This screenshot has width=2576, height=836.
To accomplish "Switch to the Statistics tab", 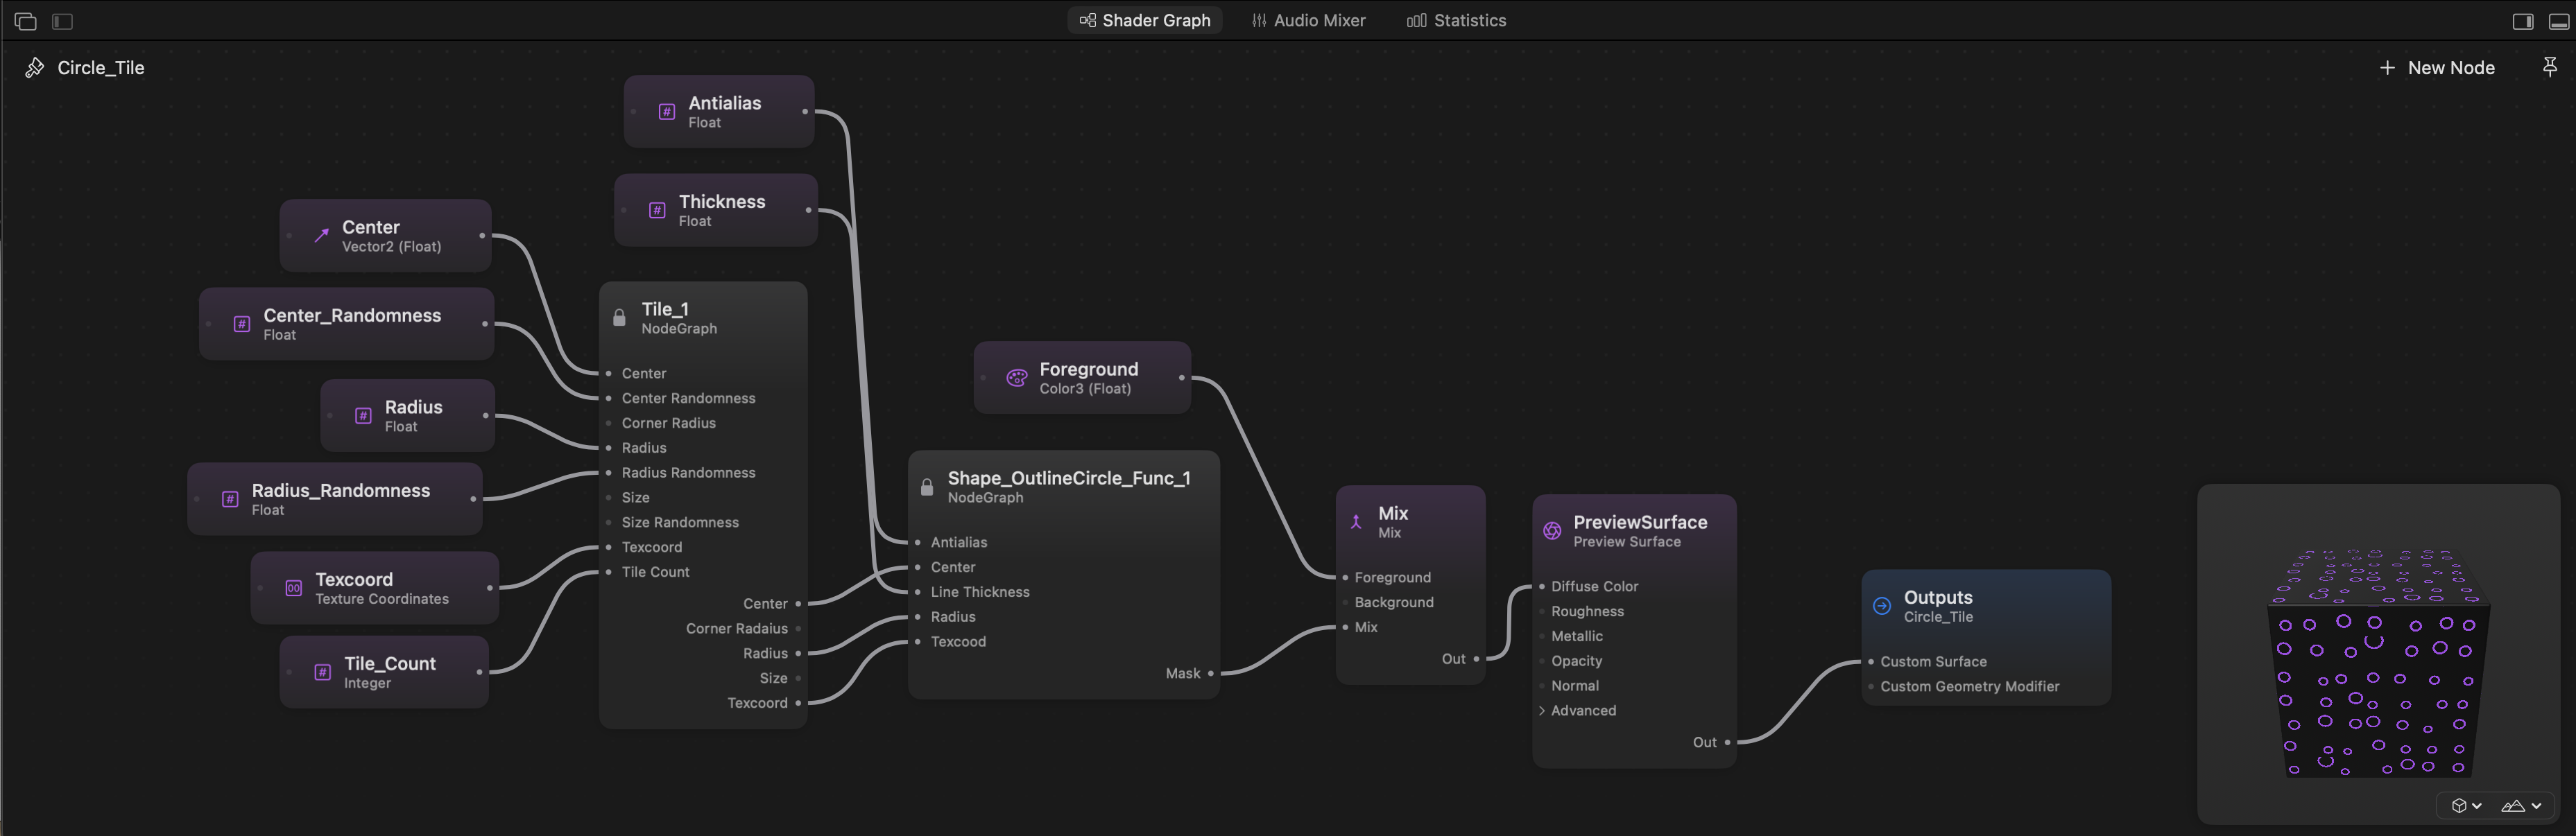I will tap(1456, 21).
